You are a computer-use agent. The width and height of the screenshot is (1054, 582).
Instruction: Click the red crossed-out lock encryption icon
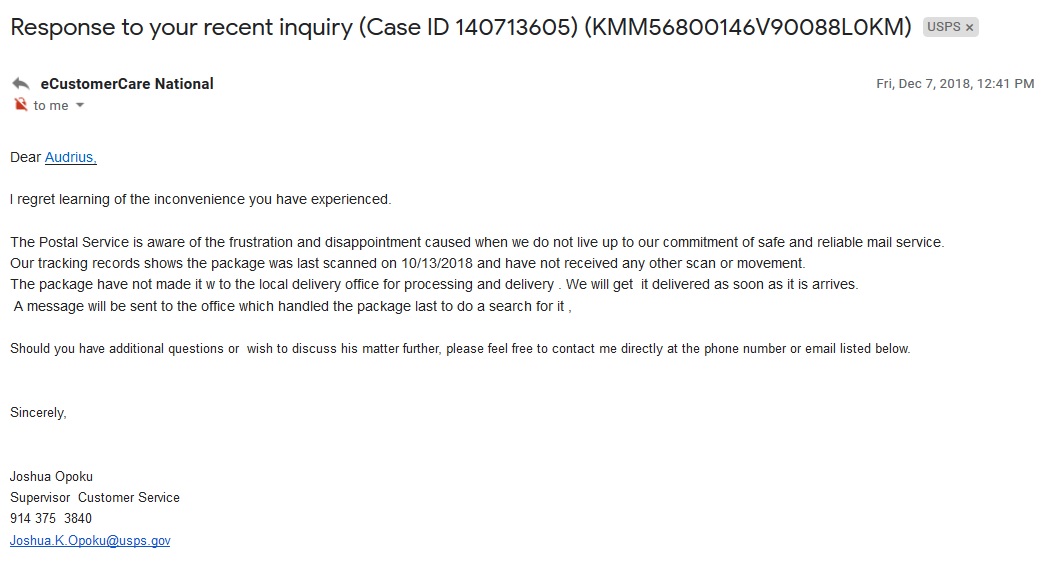[21, 105]
